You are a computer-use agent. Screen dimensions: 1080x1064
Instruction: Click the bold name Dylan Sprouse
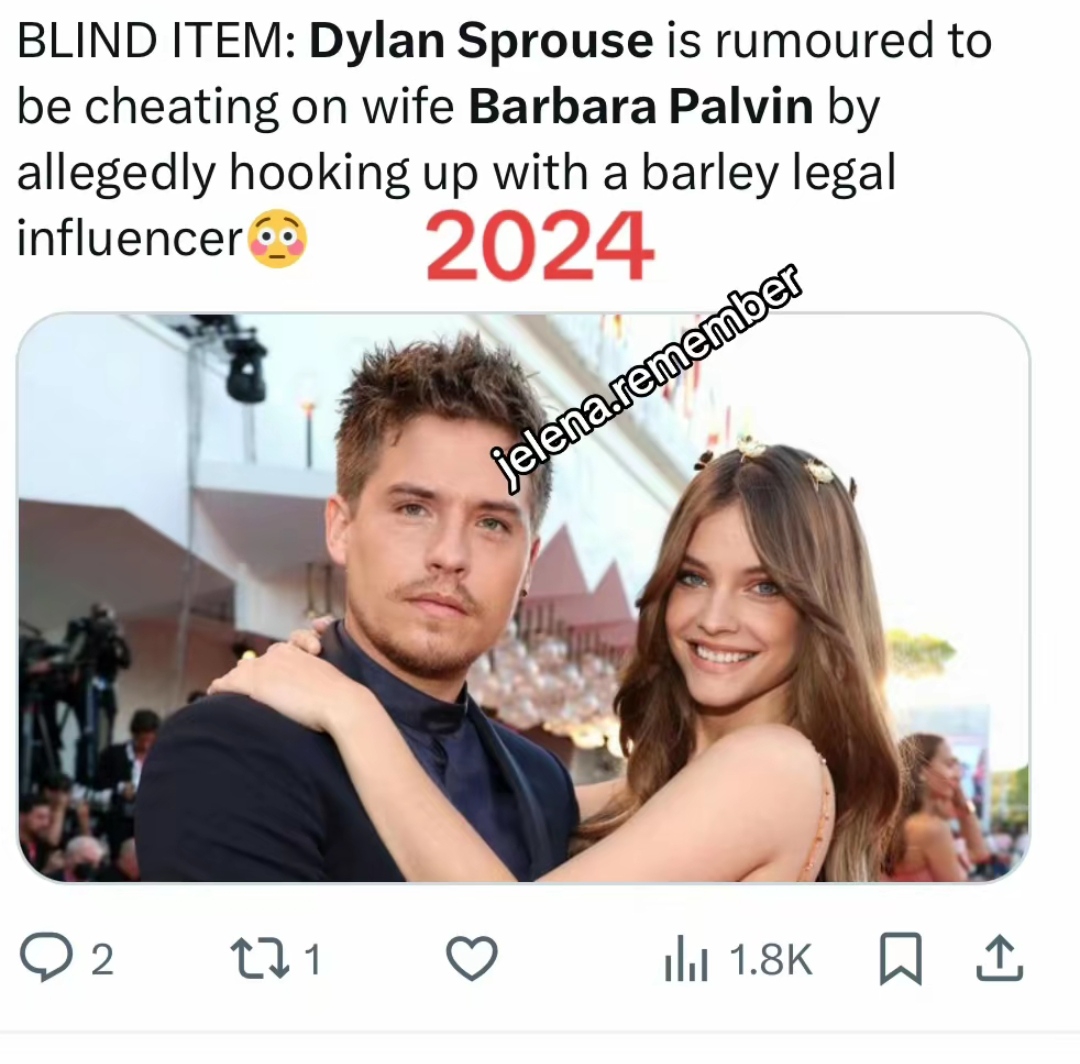tap(481, 41)
